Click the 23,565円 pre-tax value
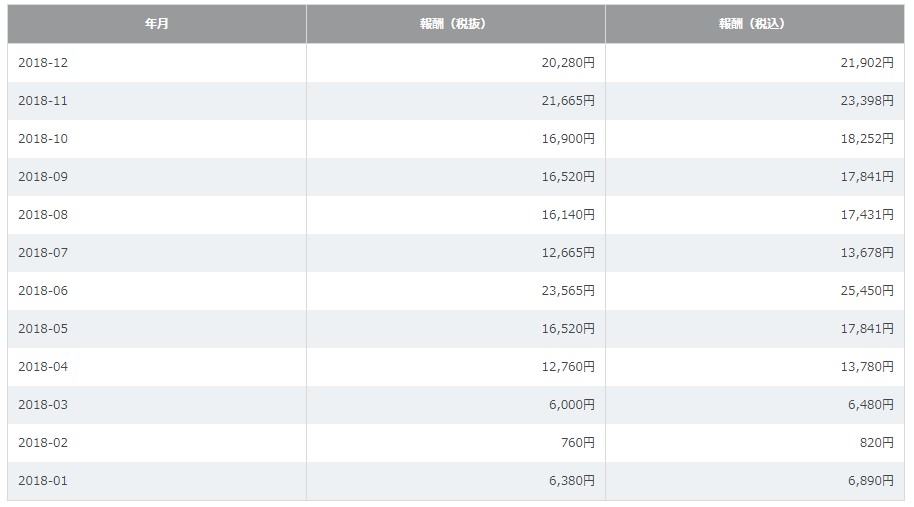914x507 pixels. (x=567, y=291)
